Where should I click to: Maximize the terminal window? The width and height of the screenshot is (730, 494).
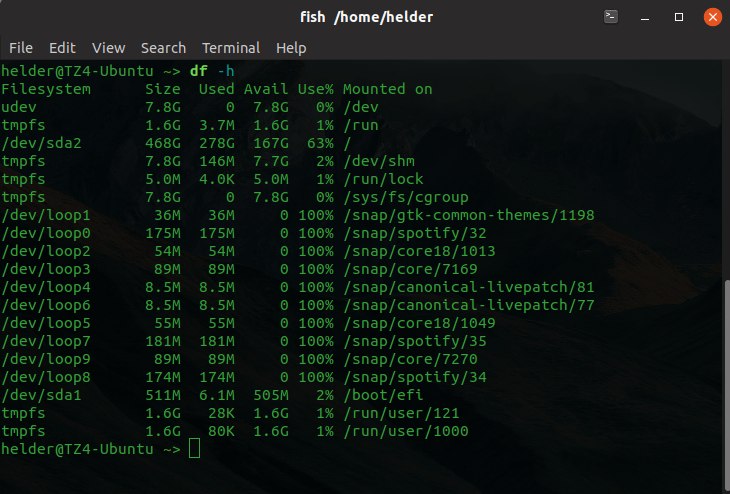pyautogui.click(x=679, y=17)
